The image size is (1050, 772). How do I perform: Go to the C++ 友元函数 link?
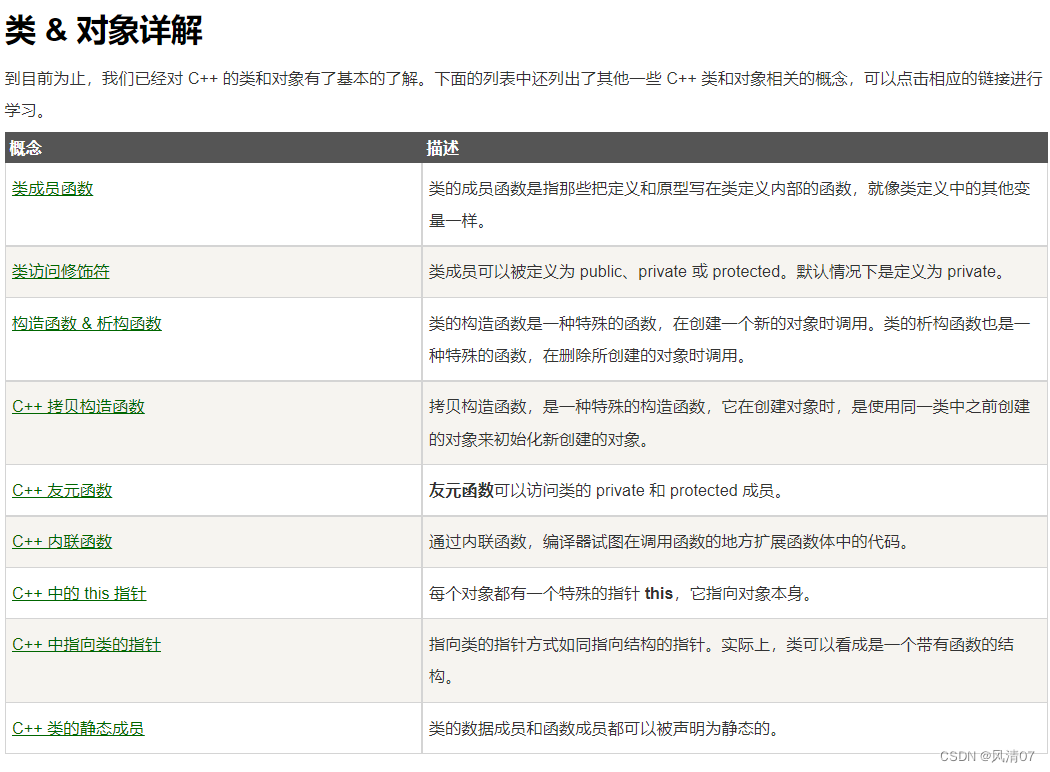point(62,490)
